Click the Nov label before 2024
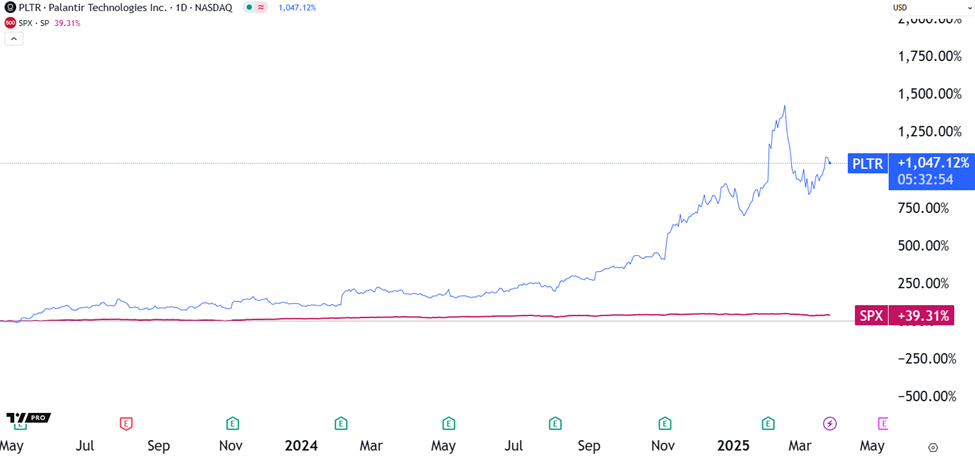This screenshot has height=459, width=975. pyautogui.click(x=231, y=447)
